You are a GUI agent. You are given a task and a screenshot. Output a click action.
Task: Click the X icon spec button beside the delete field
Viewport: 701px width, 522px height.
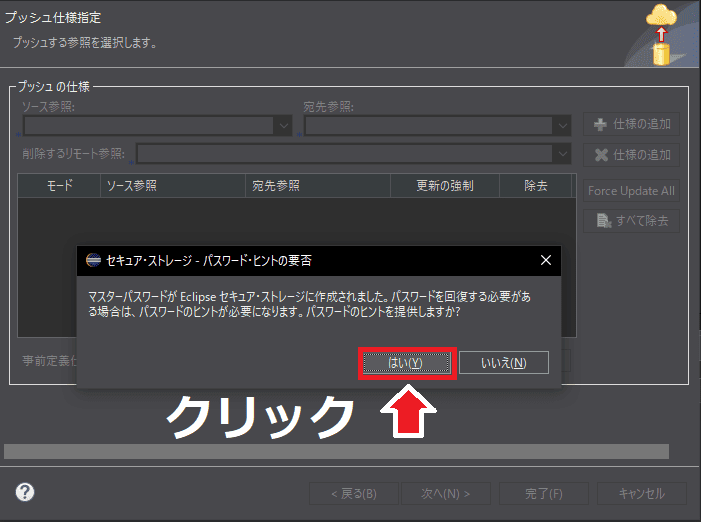[601, 155]
